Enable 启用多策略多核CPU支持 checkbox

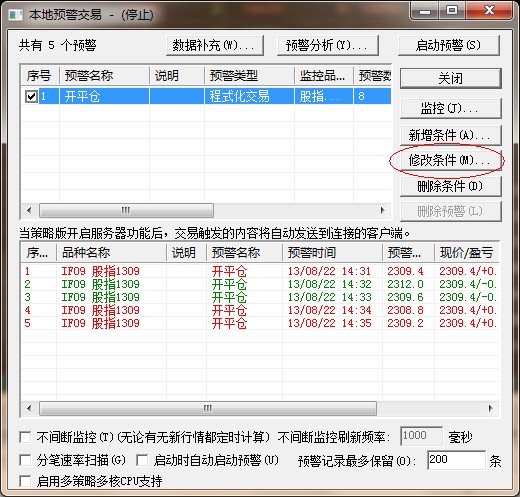[26, 481]
